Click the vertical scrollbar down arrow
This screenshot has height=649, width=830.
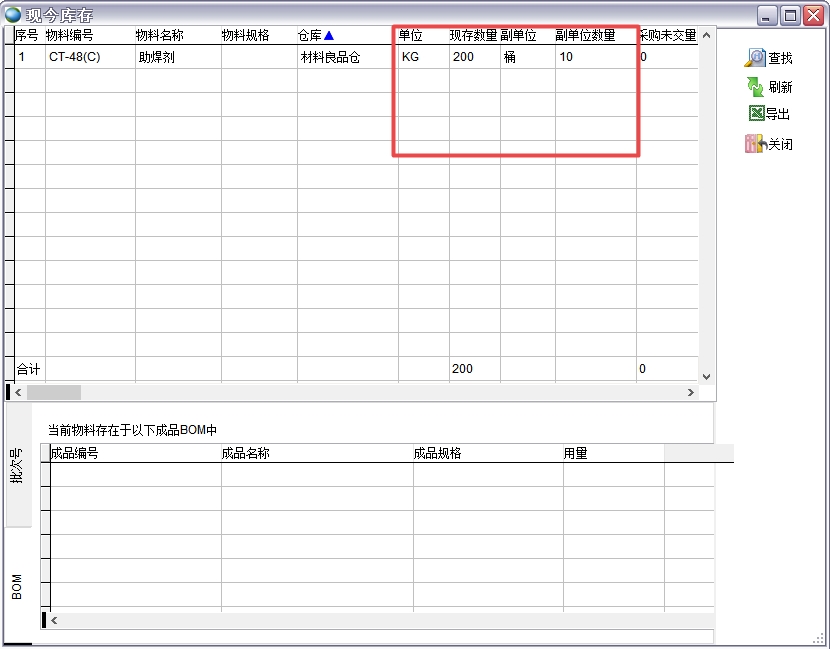[708, 376]
